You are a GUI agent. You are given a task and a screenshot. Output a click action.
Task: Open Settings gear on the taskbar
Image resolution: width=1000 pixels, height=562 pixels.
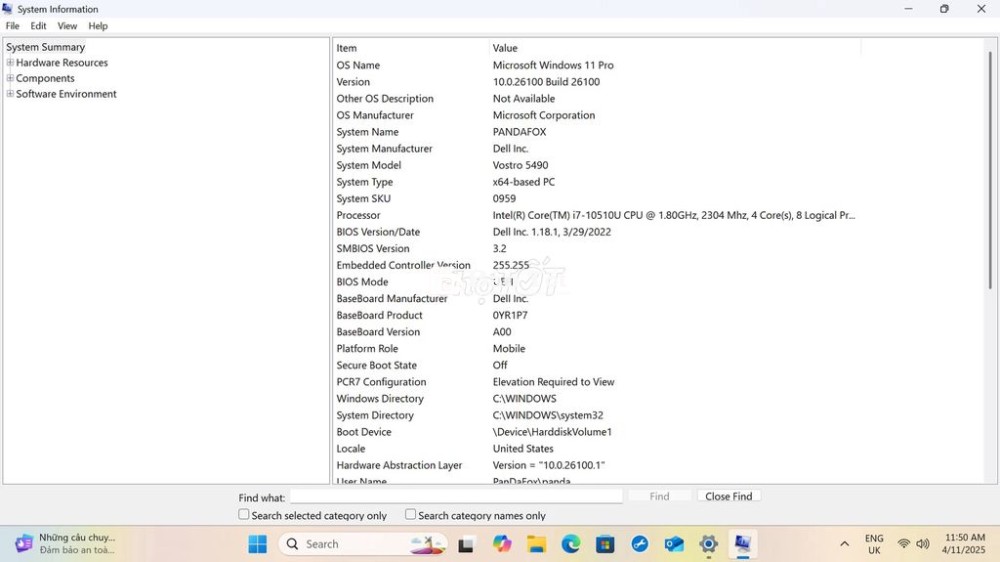pos(709,544)
